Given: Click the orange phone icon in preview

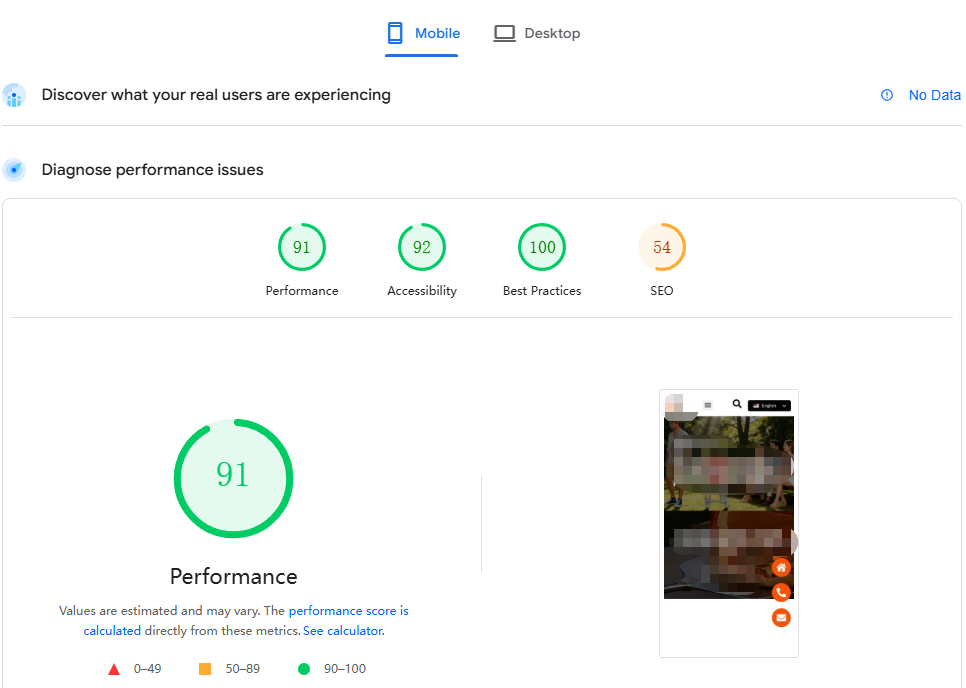Looking at the screenshot, I should 781,593.
